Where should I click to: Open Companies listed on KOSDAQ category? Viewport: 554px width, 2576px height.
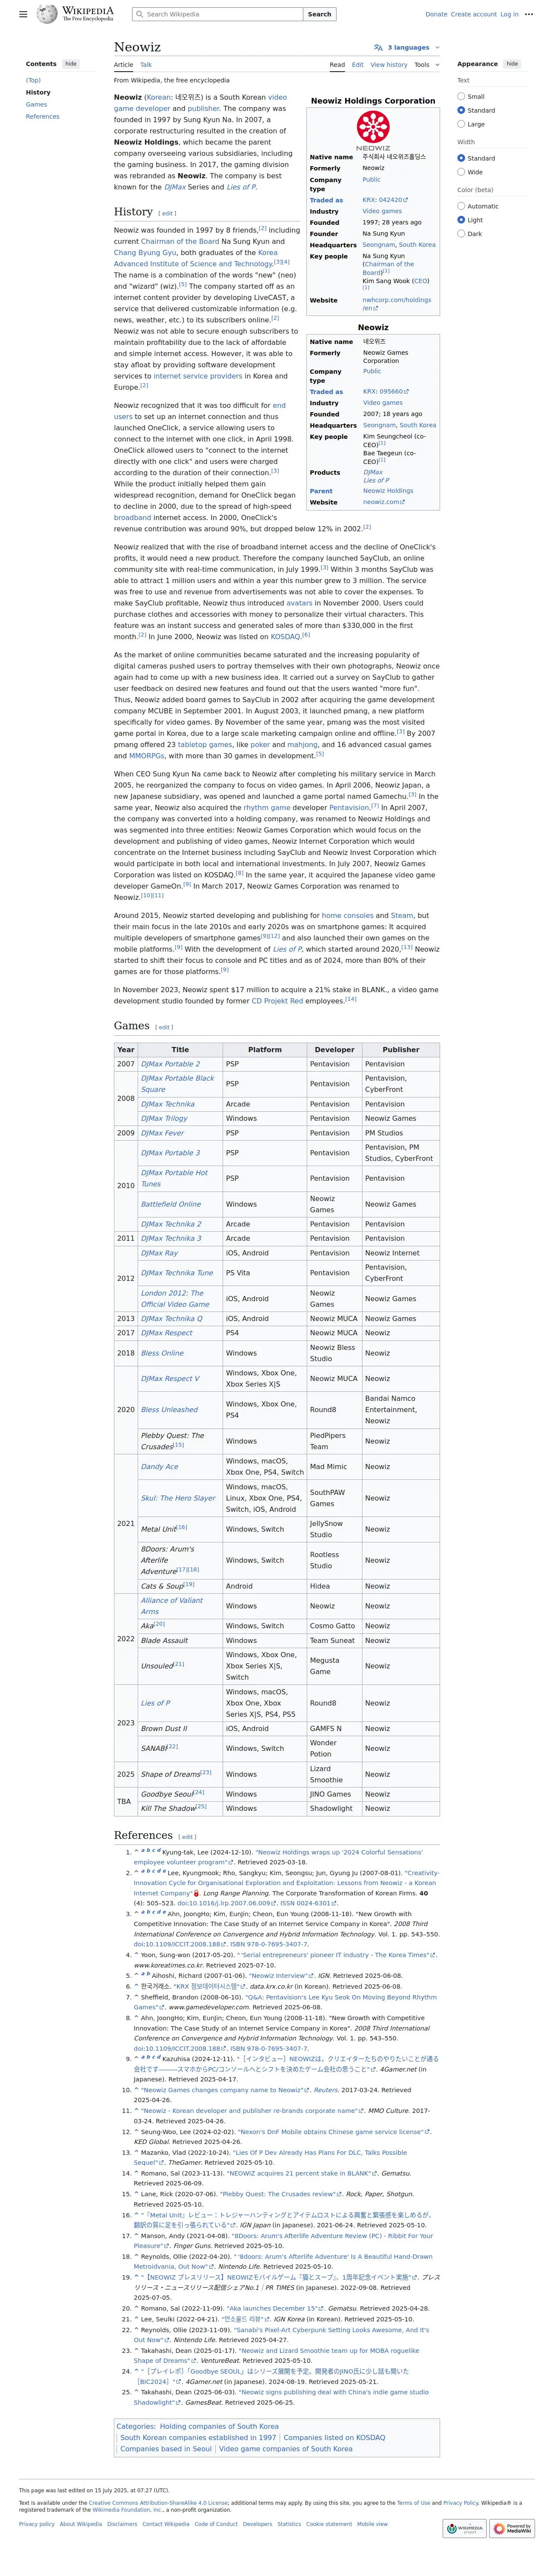pos(334,2437)
